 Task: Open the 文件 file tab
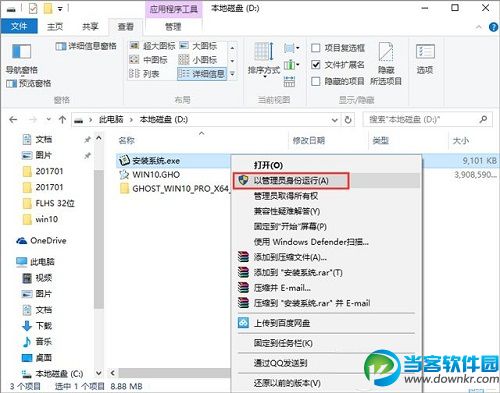(x=19, y=26)
